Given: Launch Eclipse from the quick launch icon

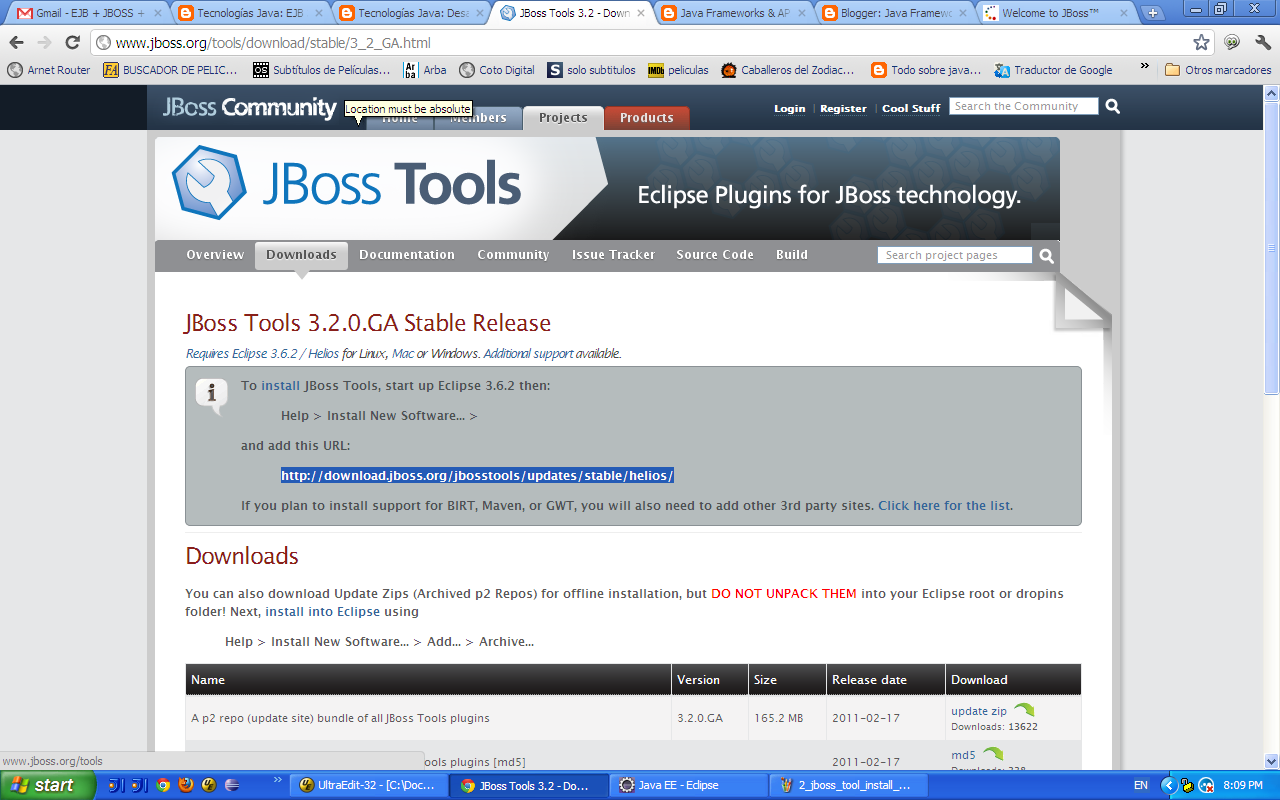Looking at the screenshot, I should click(232, 785).
